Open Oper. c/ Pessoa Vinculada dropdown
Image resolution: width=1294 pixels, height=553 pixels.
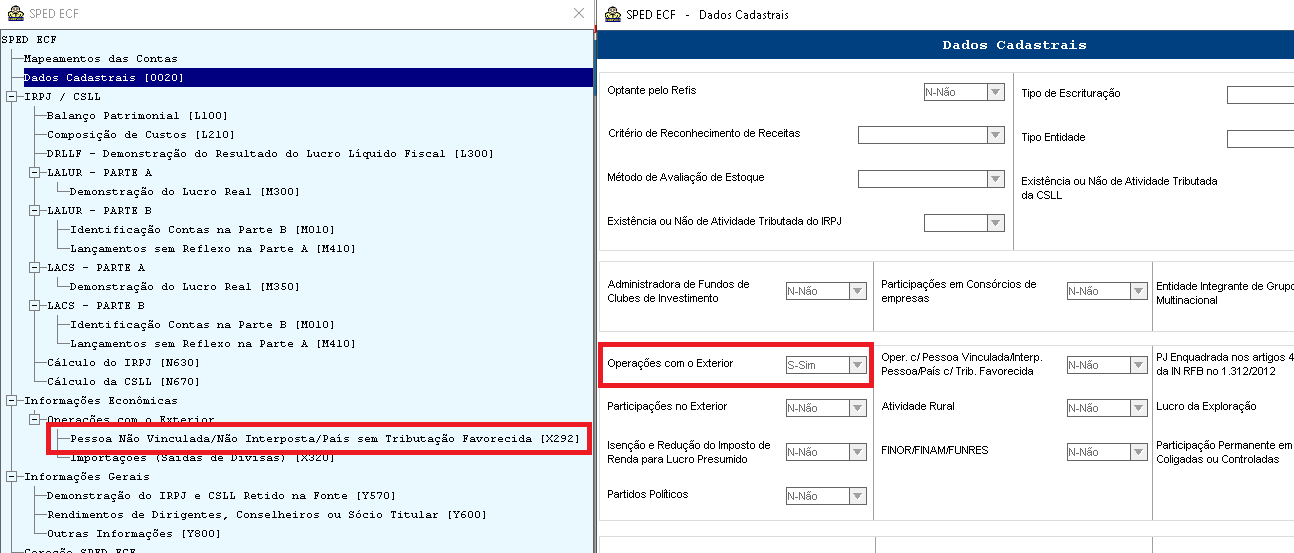point(1138,365)
